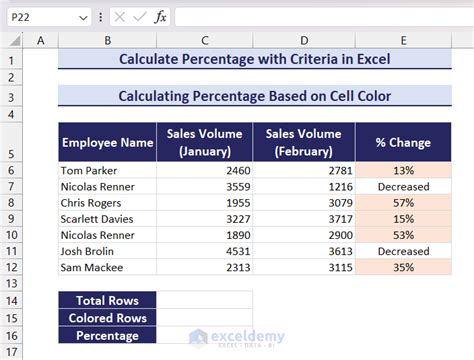Select row 16 header

[11, 336]
